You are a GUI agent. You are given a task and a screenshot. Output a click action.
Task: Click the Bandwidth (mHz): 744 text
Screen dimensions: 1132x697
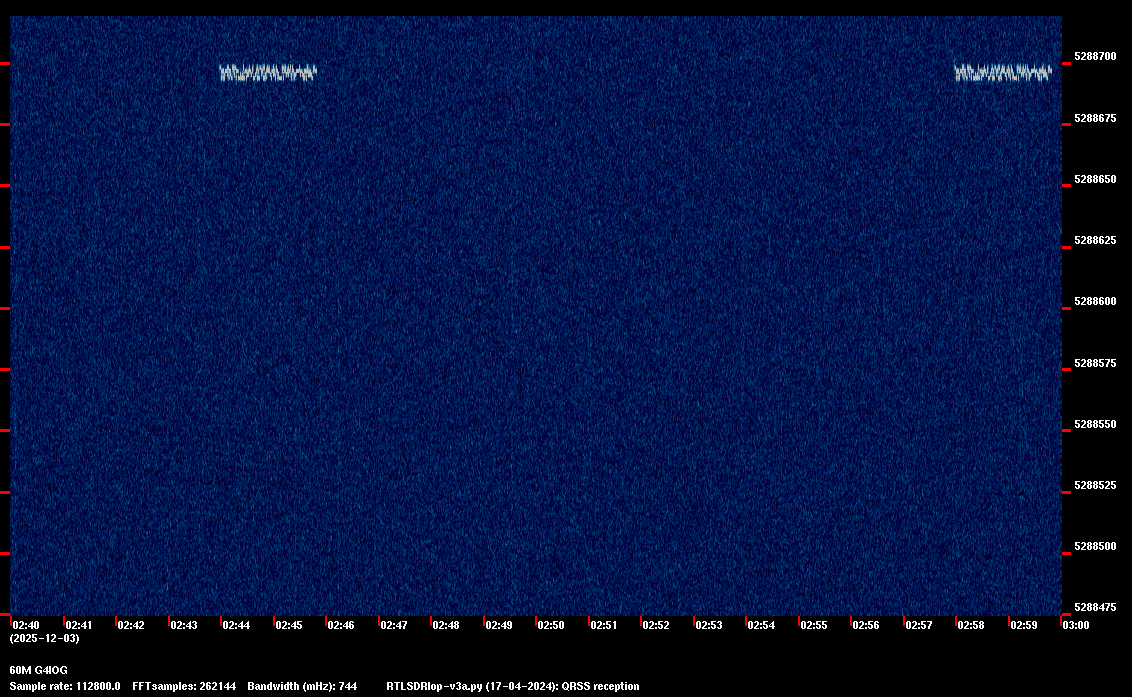(302, 686)
